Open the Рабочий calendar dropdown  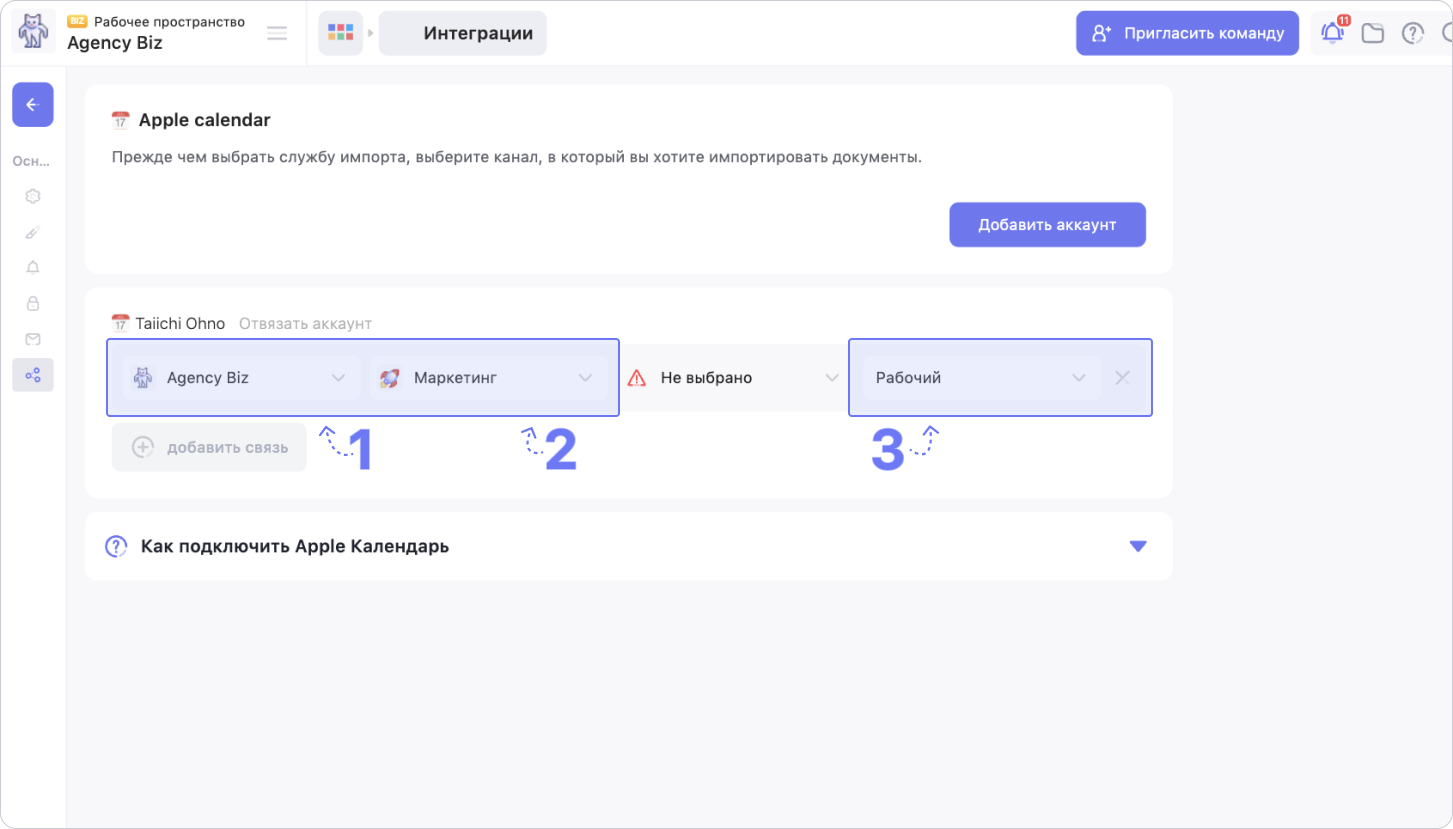click(980, 378)
